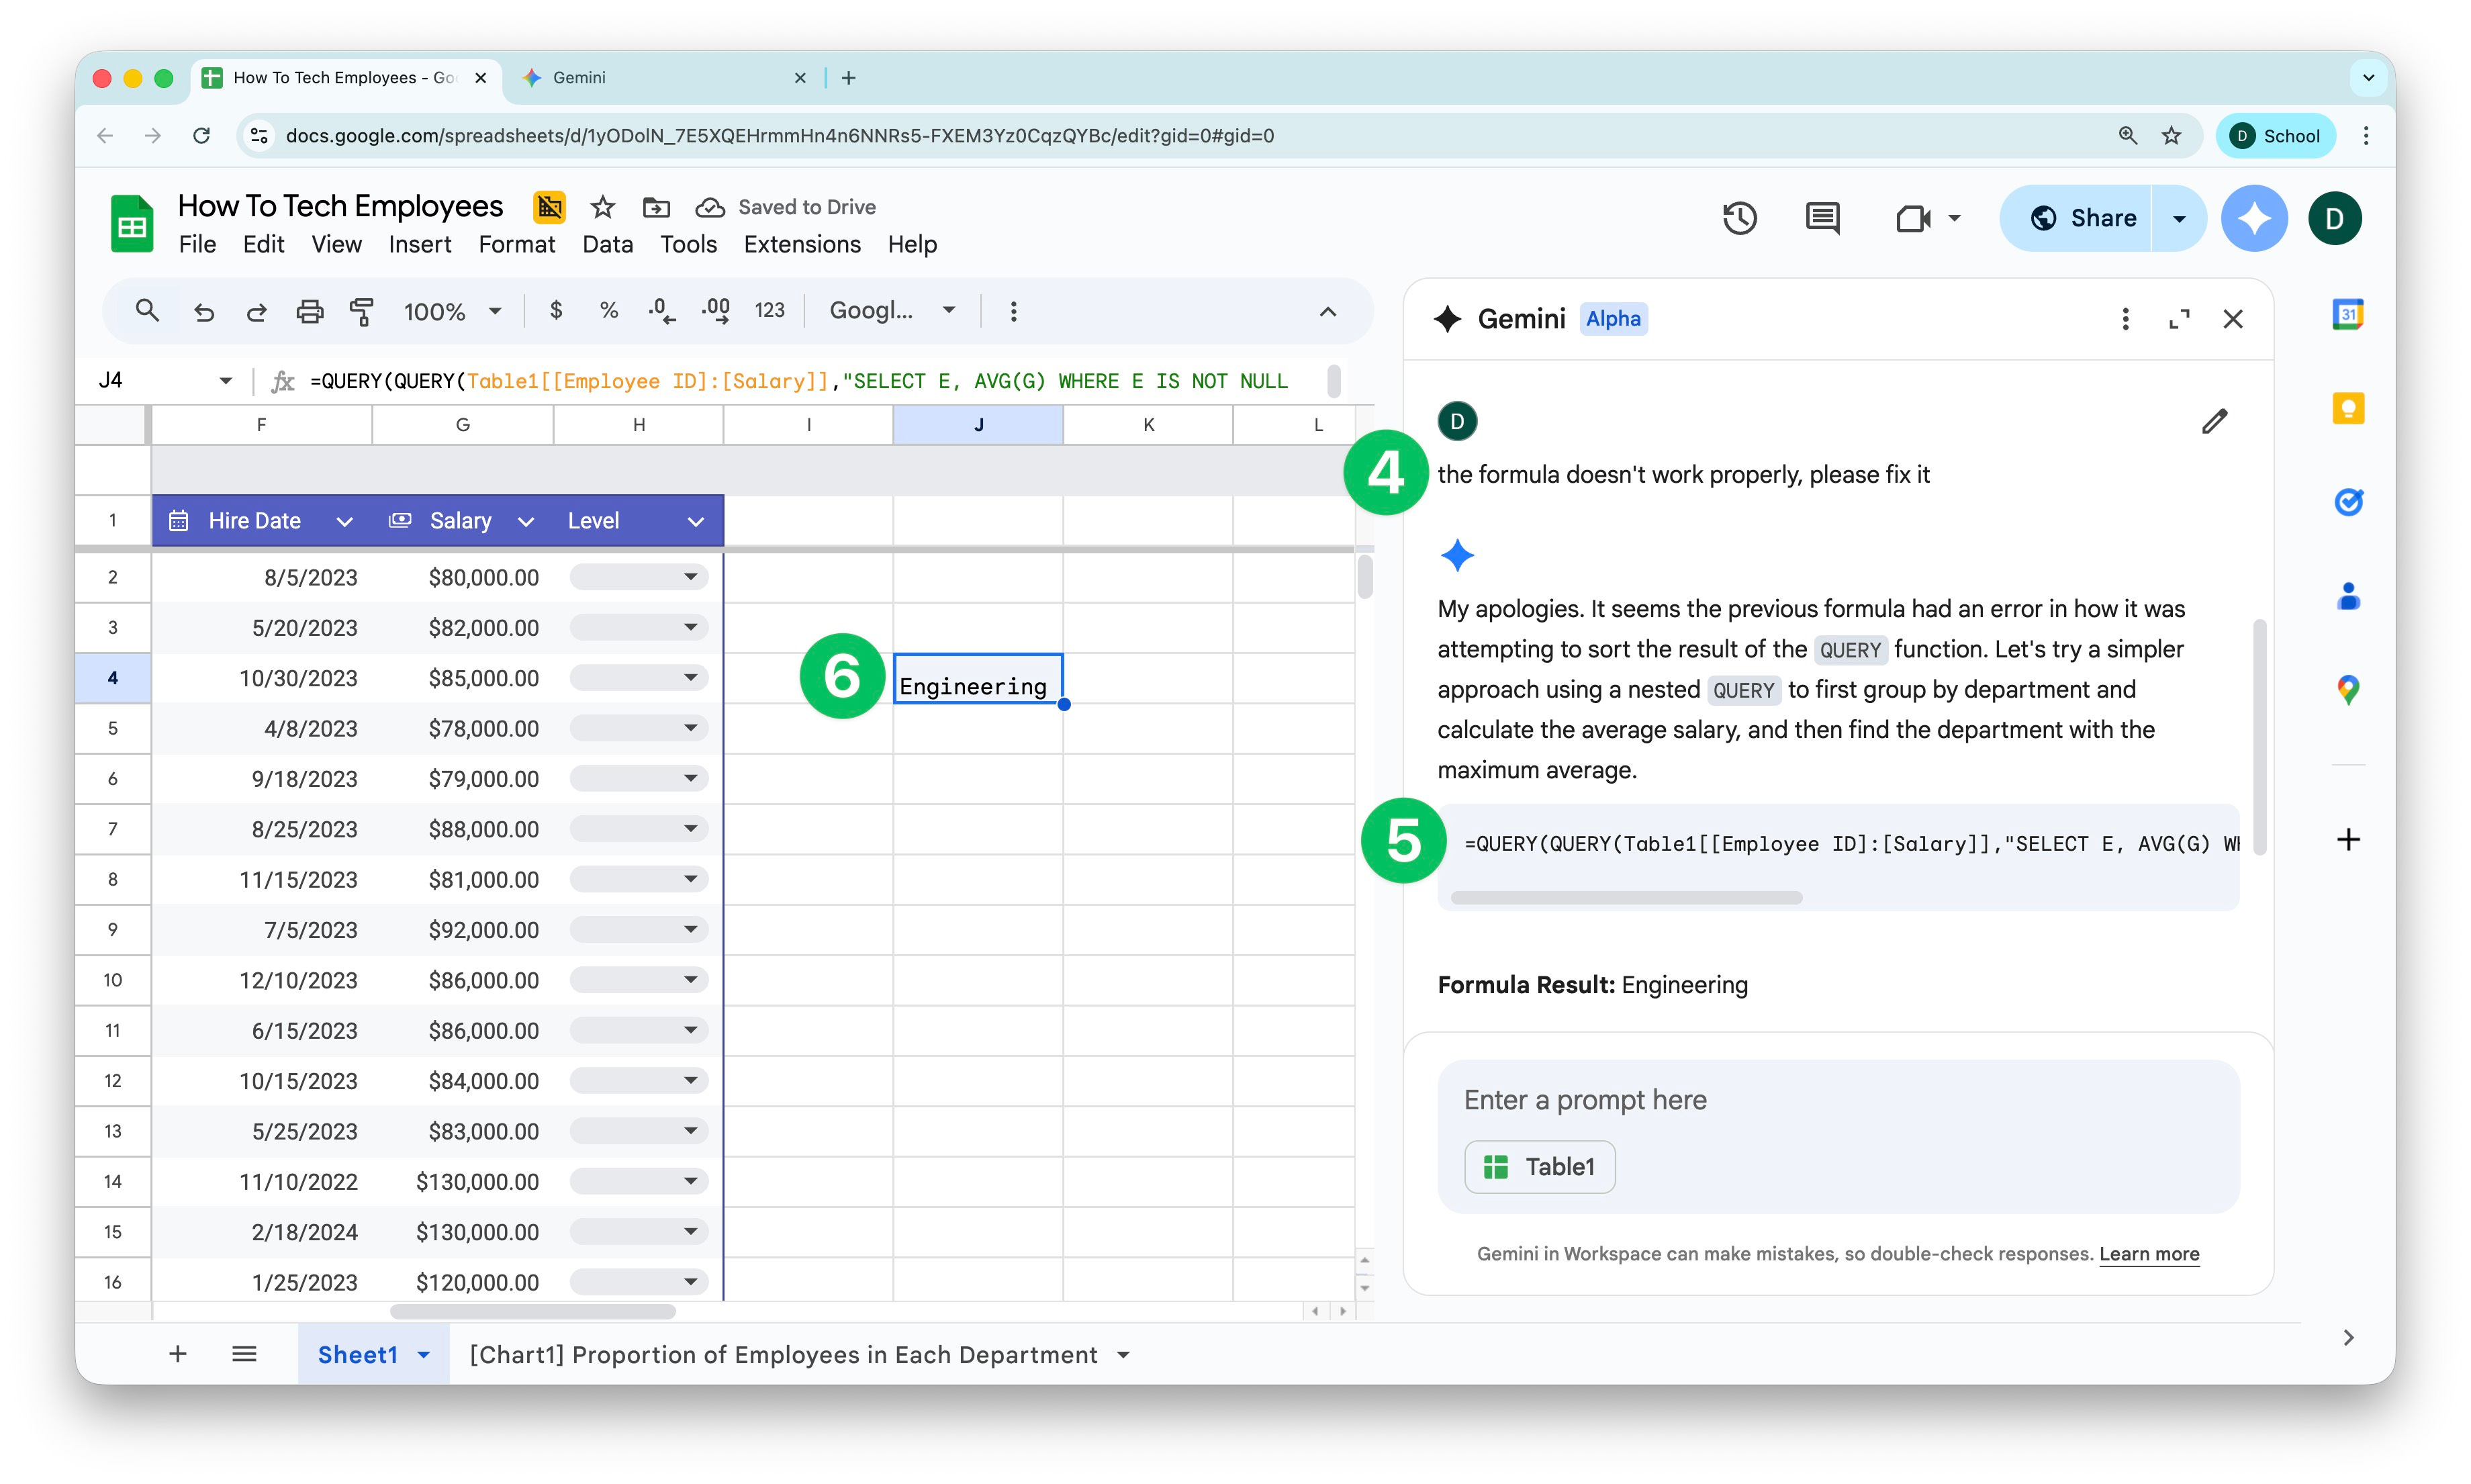Collapse the toolbar with the up chevron
Image resolution: width=2471 pixels, height=1484 pixels.
[x=1327, y=311]
